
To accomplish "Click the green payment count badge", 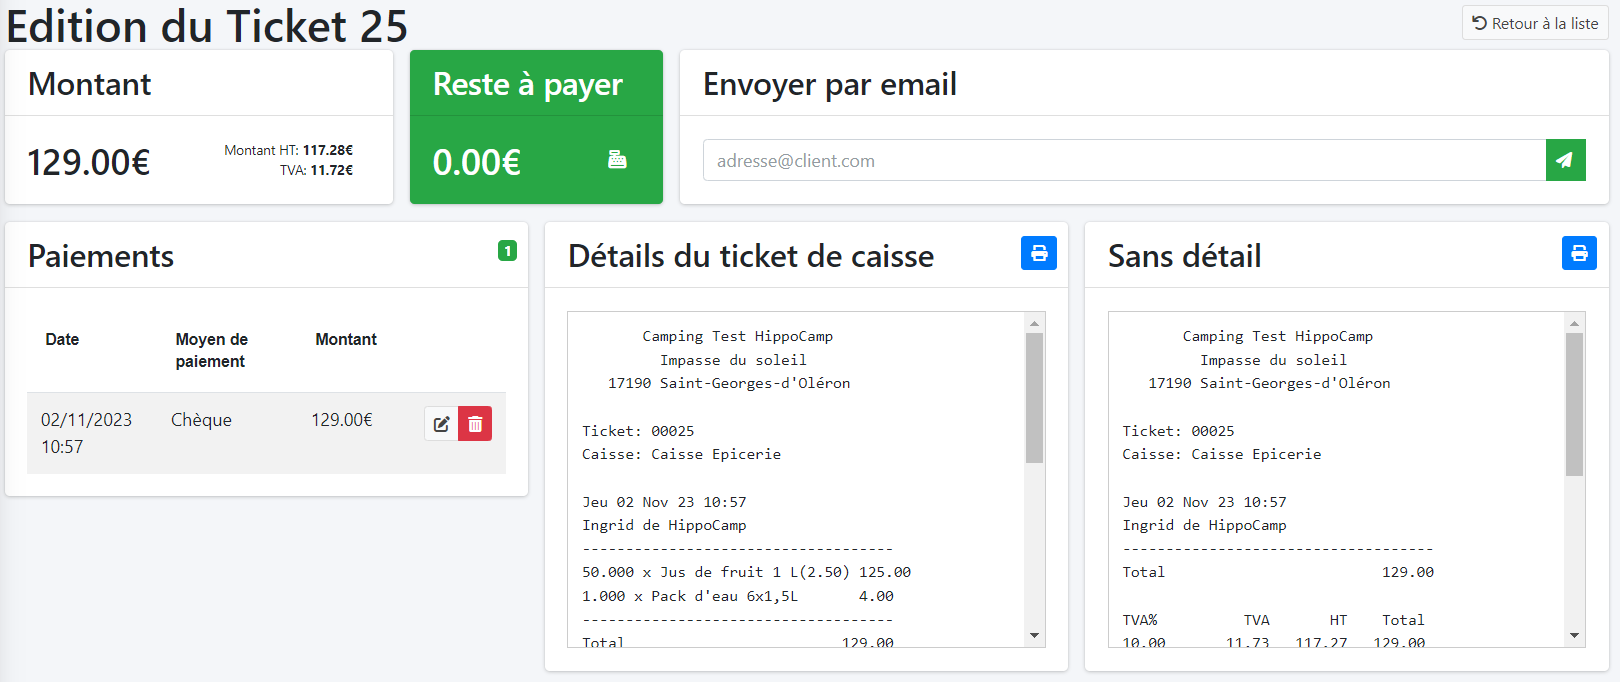I will click(507, 251).
